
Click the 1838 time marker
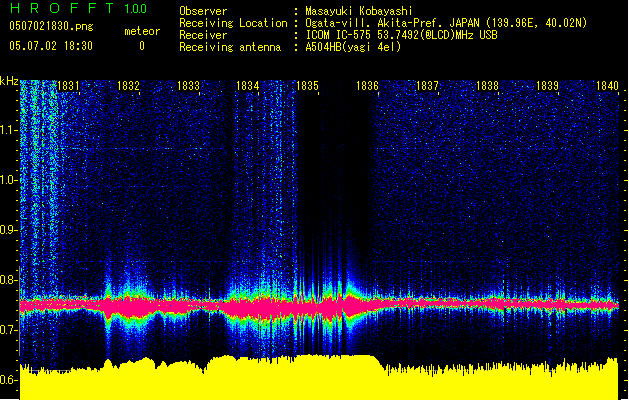487,86
